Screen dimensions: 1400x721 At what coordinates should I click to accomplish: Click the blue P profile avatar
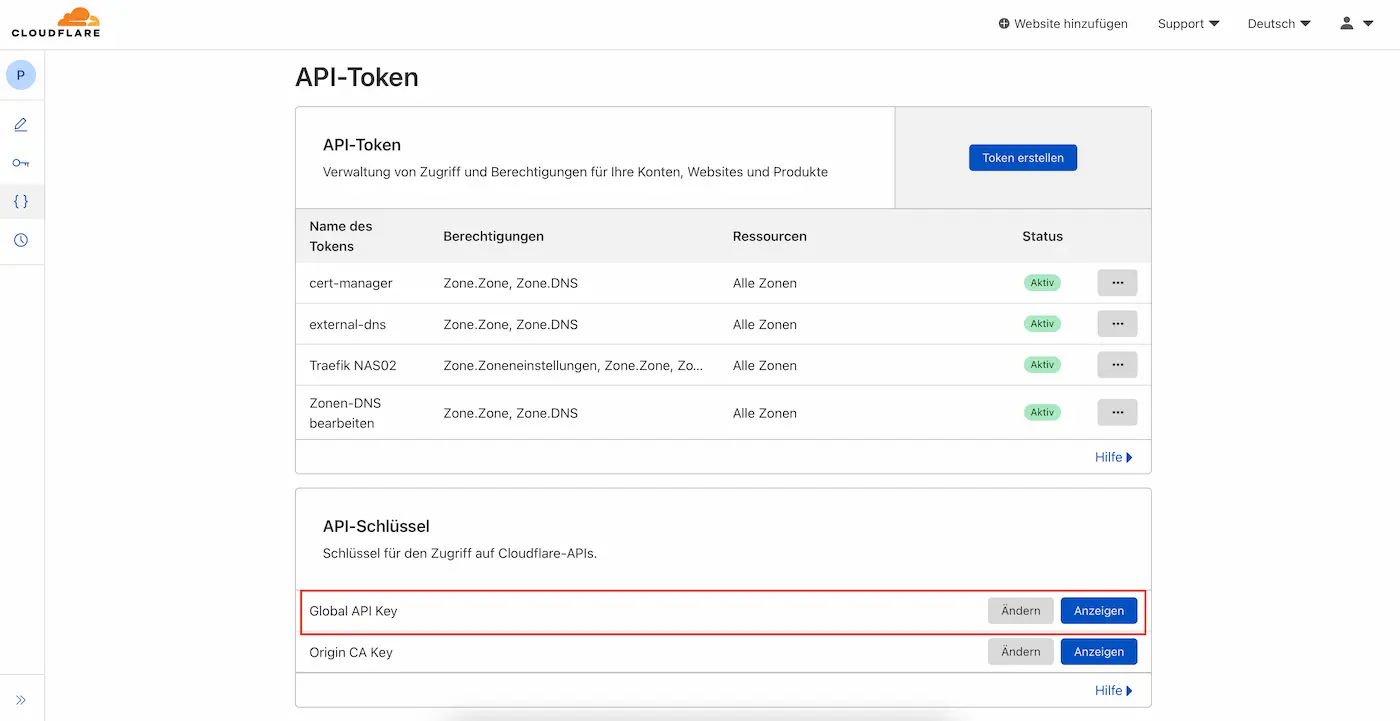(x=21, y=74)
